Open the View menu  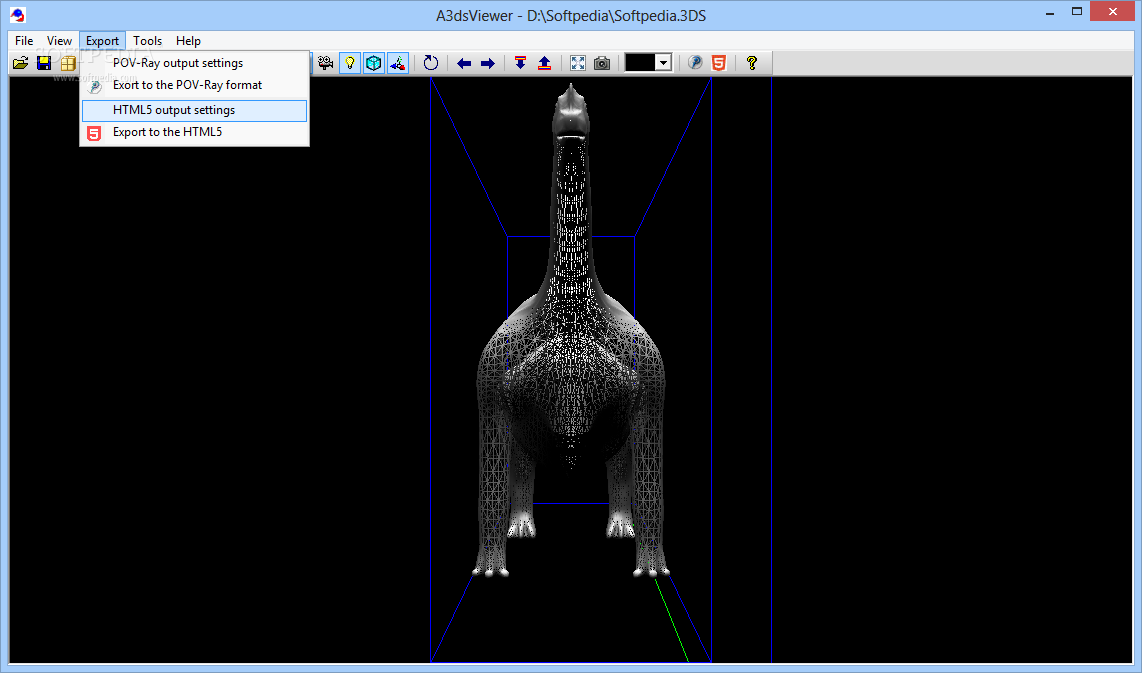pos(59,41)
